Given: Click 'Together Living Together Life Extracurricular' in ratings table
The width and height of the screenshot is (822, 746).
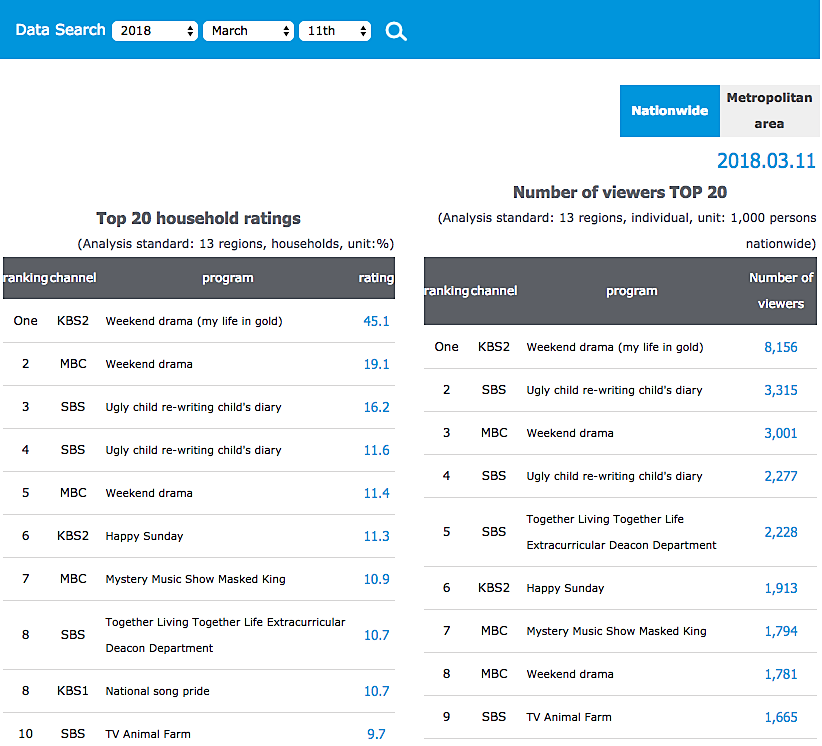Looking at the screenshot, I should (225, 622).
